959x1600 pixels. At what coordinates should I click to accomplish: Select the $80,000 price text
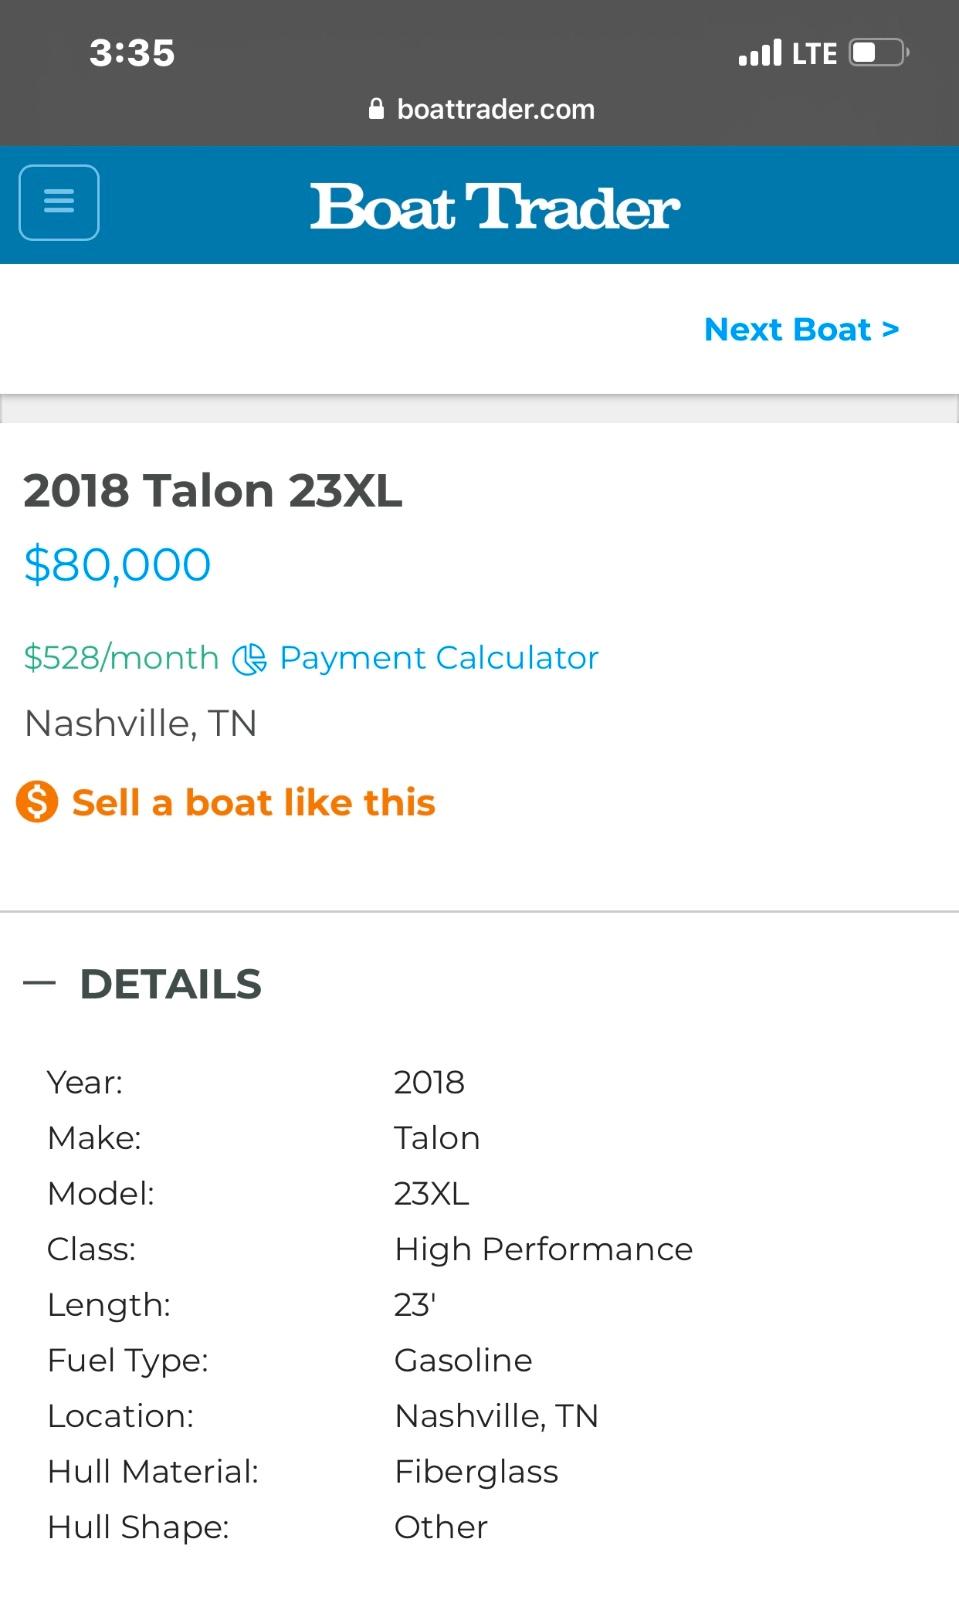click(x=117, y=565)
